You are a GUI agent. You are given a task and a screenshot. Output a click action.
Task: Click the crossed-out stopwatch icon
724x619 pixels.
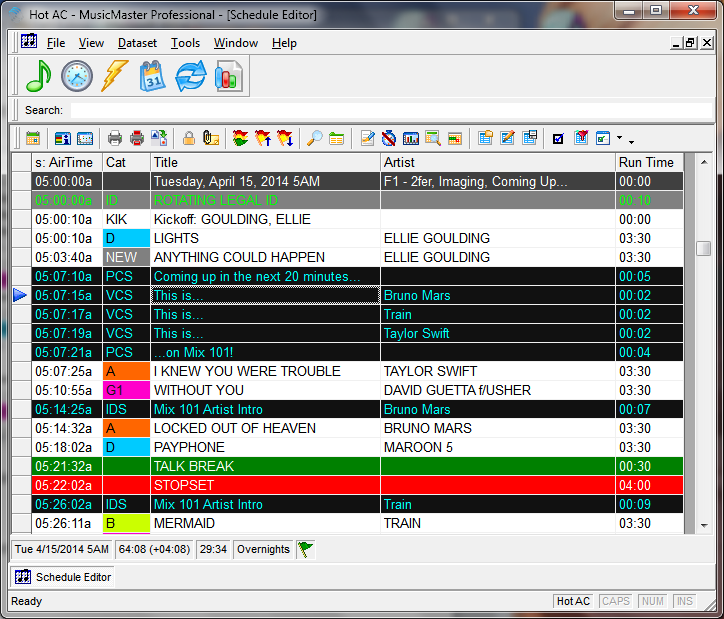pos(389,138)
